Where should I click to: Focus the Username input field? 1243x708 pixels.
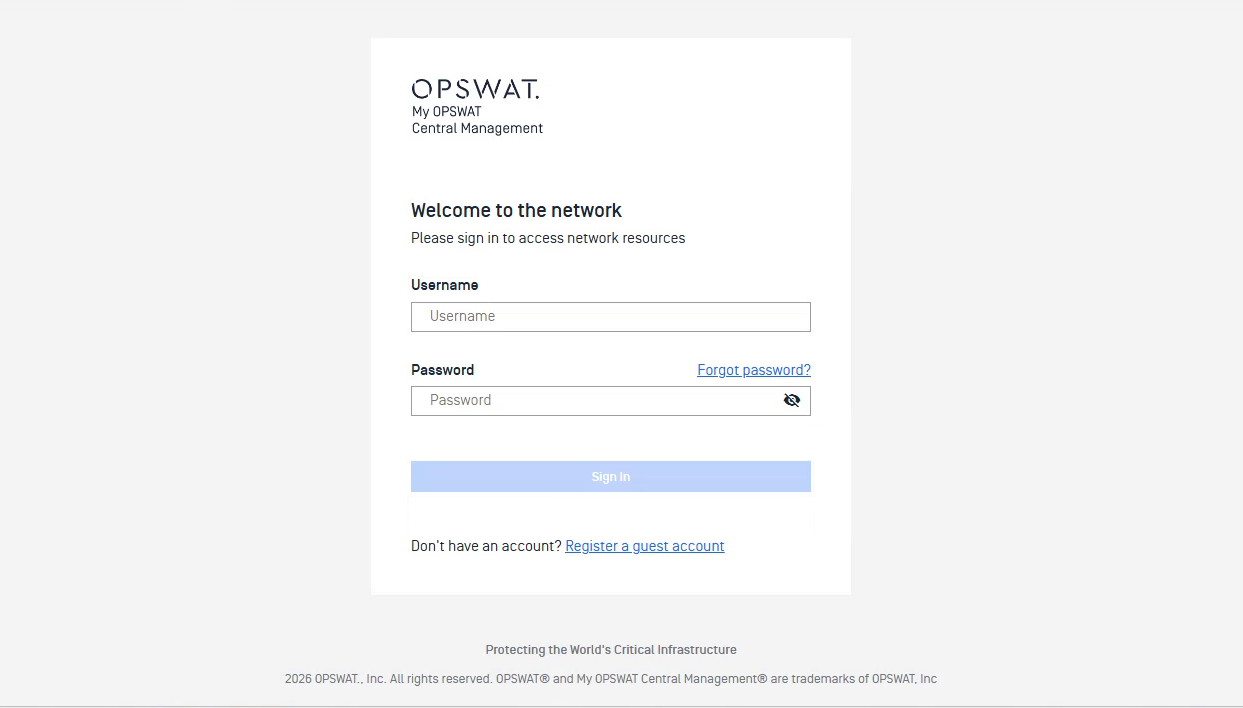[611, 317]
